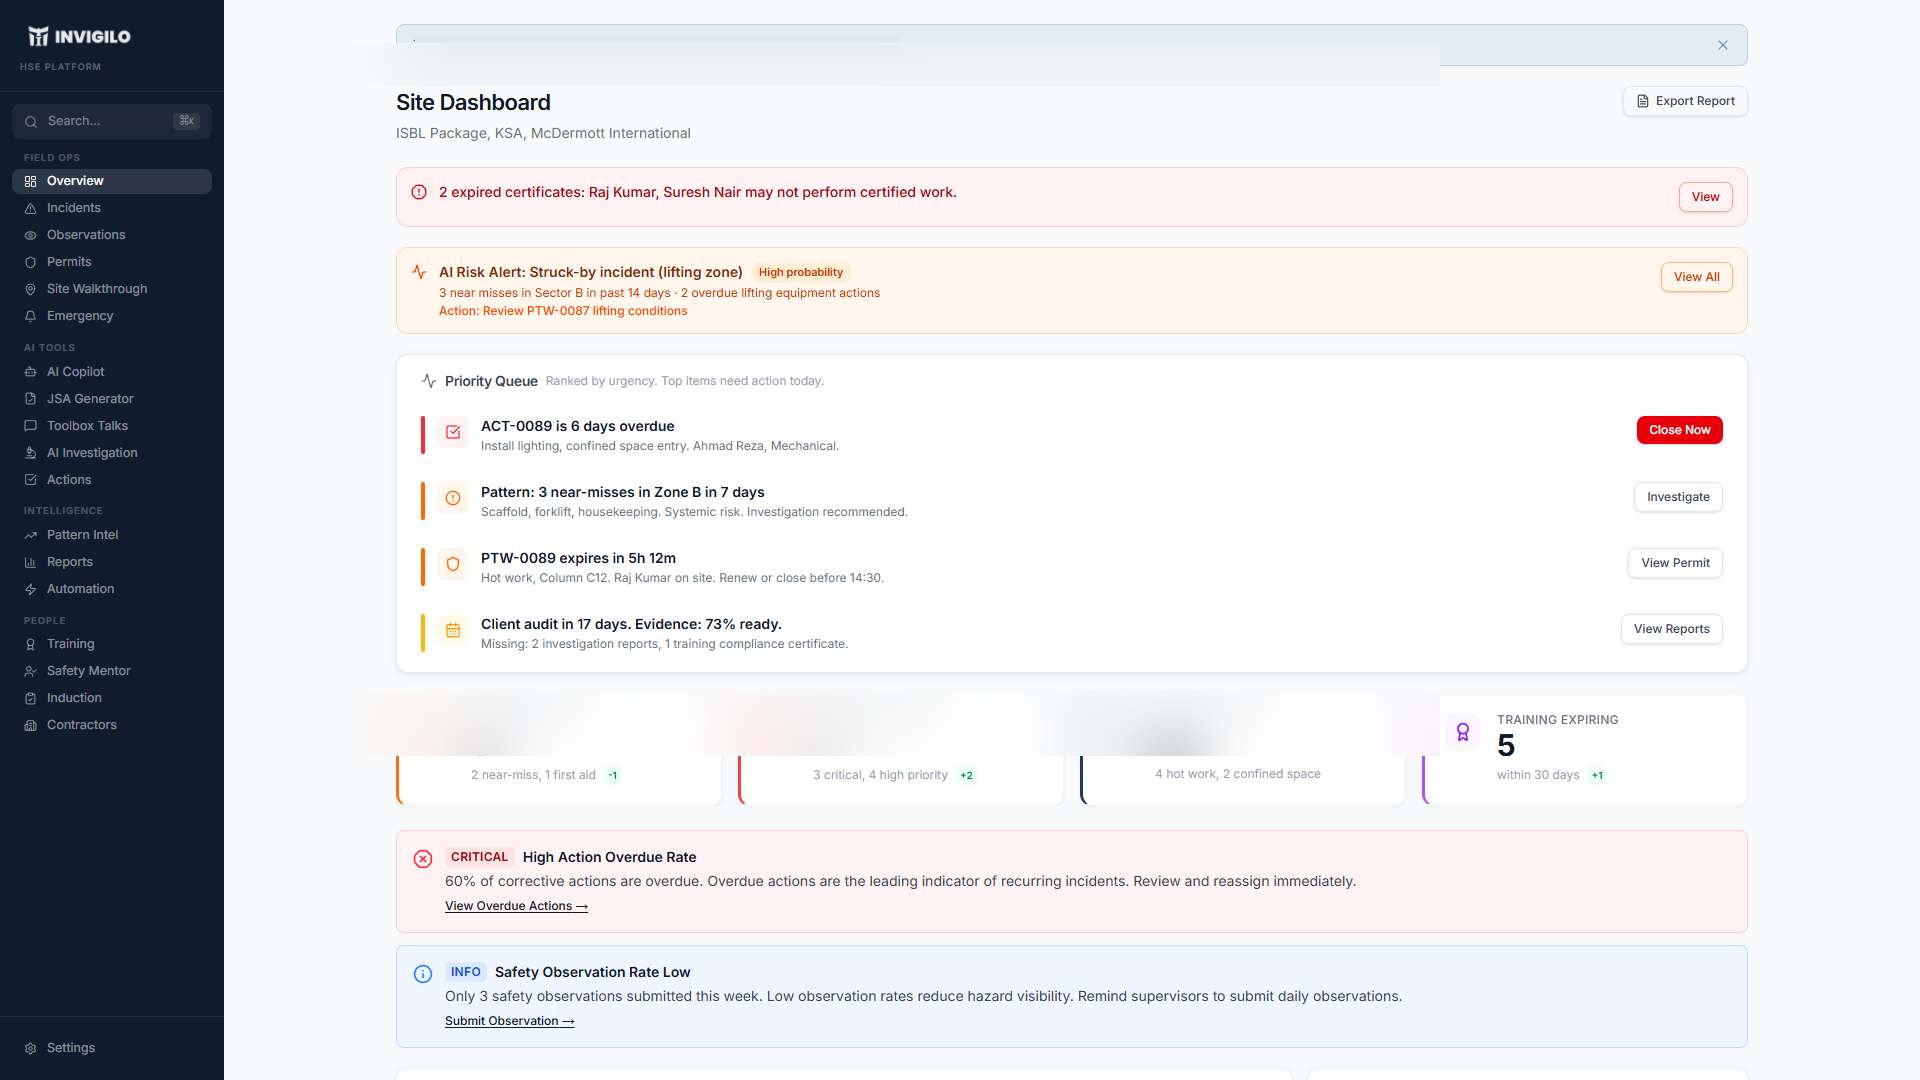
Task: Click the AI Copilot bot icon
Action: 31,372
